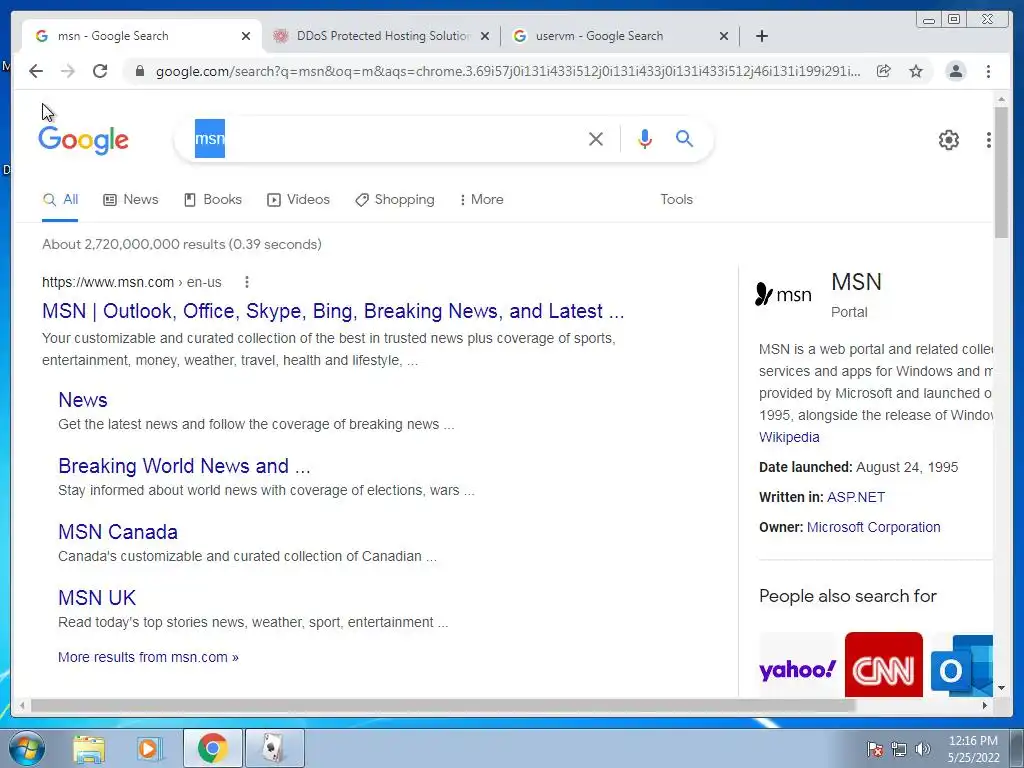Go back to the previous page
The image size is (1024, 768).
tap(36, 71)
